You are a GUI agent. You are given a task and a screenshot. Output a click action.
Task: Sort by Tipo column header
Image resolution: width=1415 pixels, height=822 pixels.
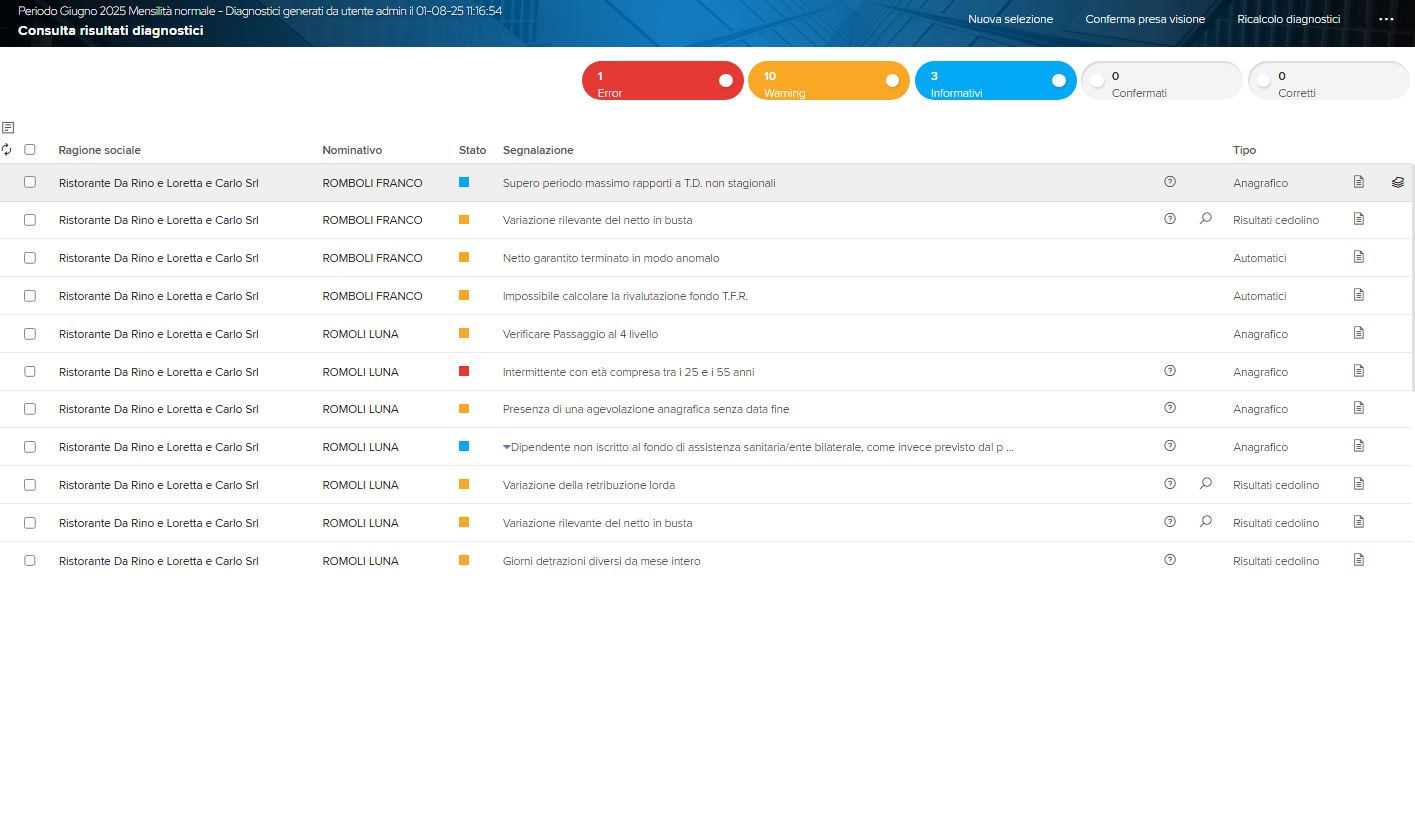point(1244,150)
